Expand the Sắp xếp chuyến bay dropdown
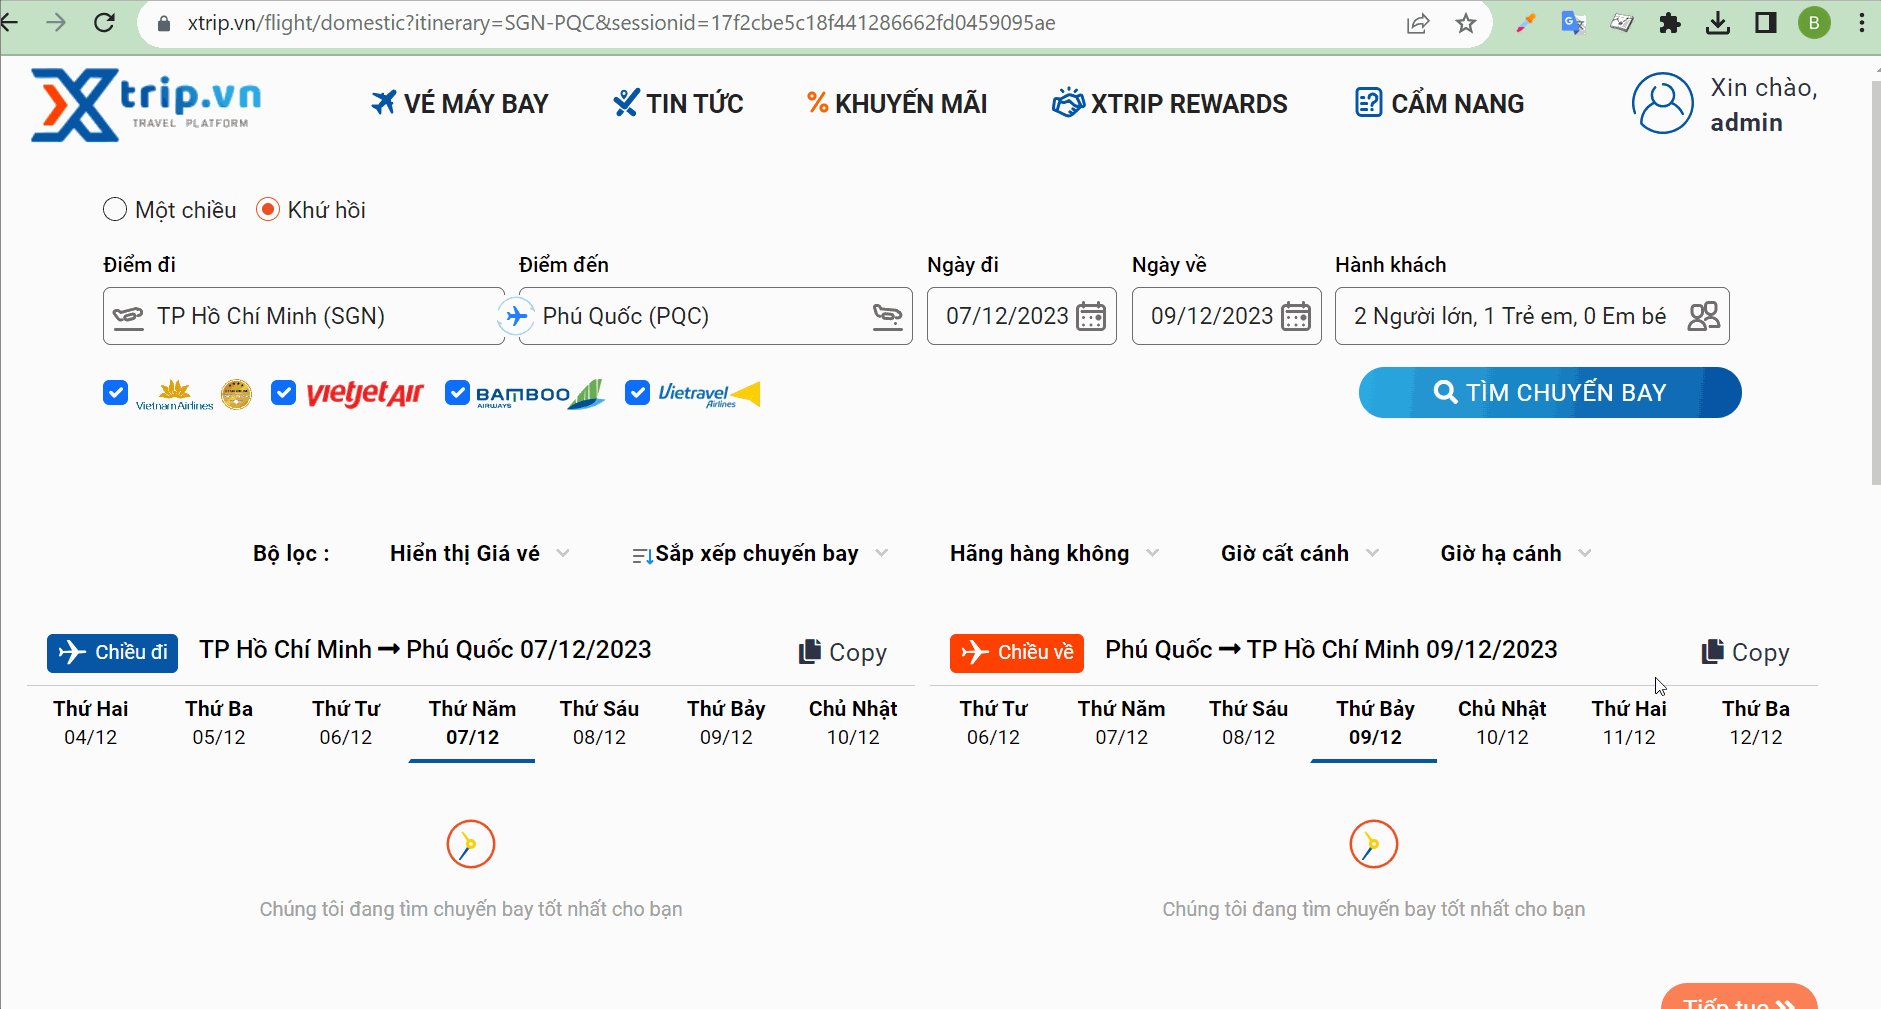 (x=760, y=553)
